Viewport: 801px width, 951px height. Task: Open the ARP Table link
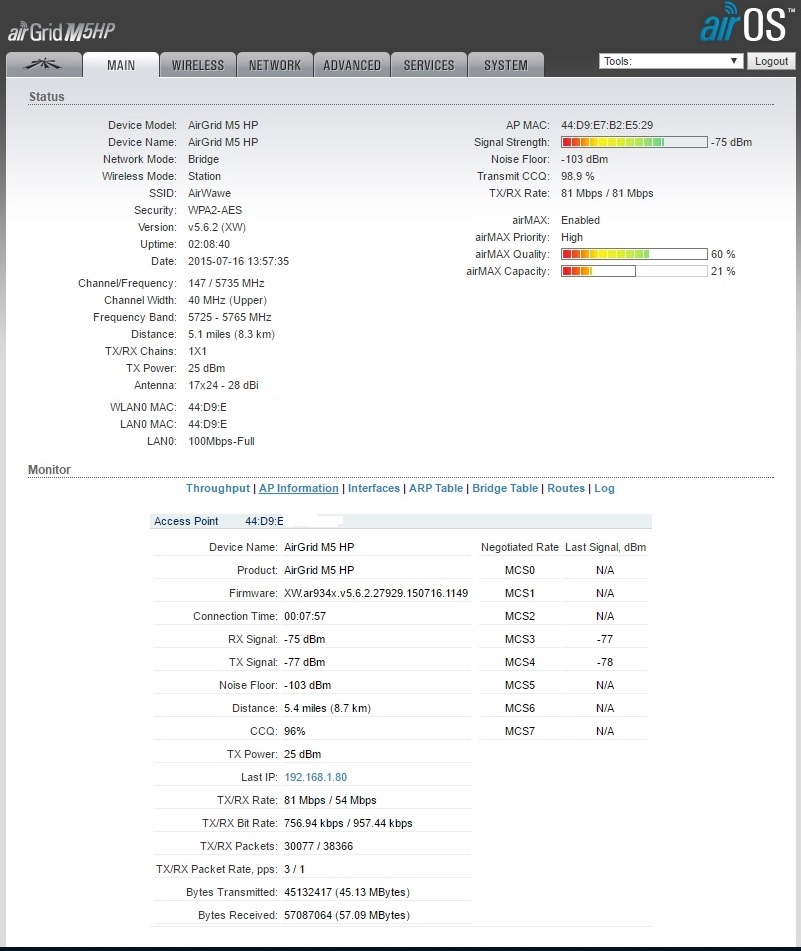[x=435, y=488]
